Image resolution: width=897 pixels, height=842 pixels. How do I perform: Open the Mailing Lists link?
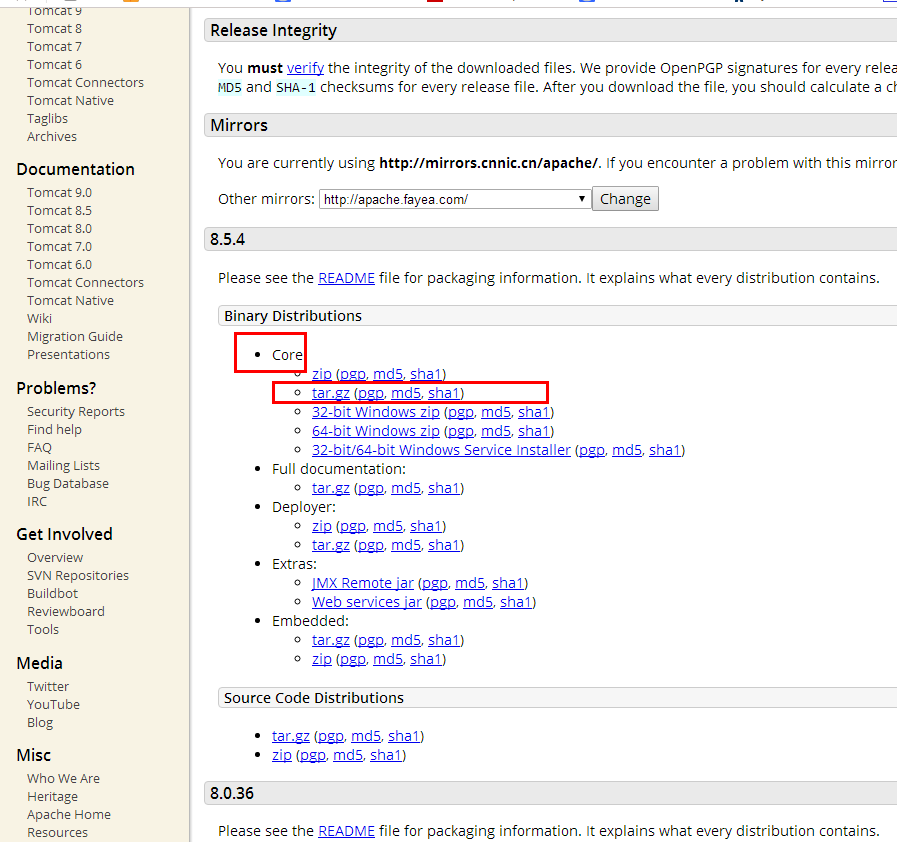click(x=63, y=466)
